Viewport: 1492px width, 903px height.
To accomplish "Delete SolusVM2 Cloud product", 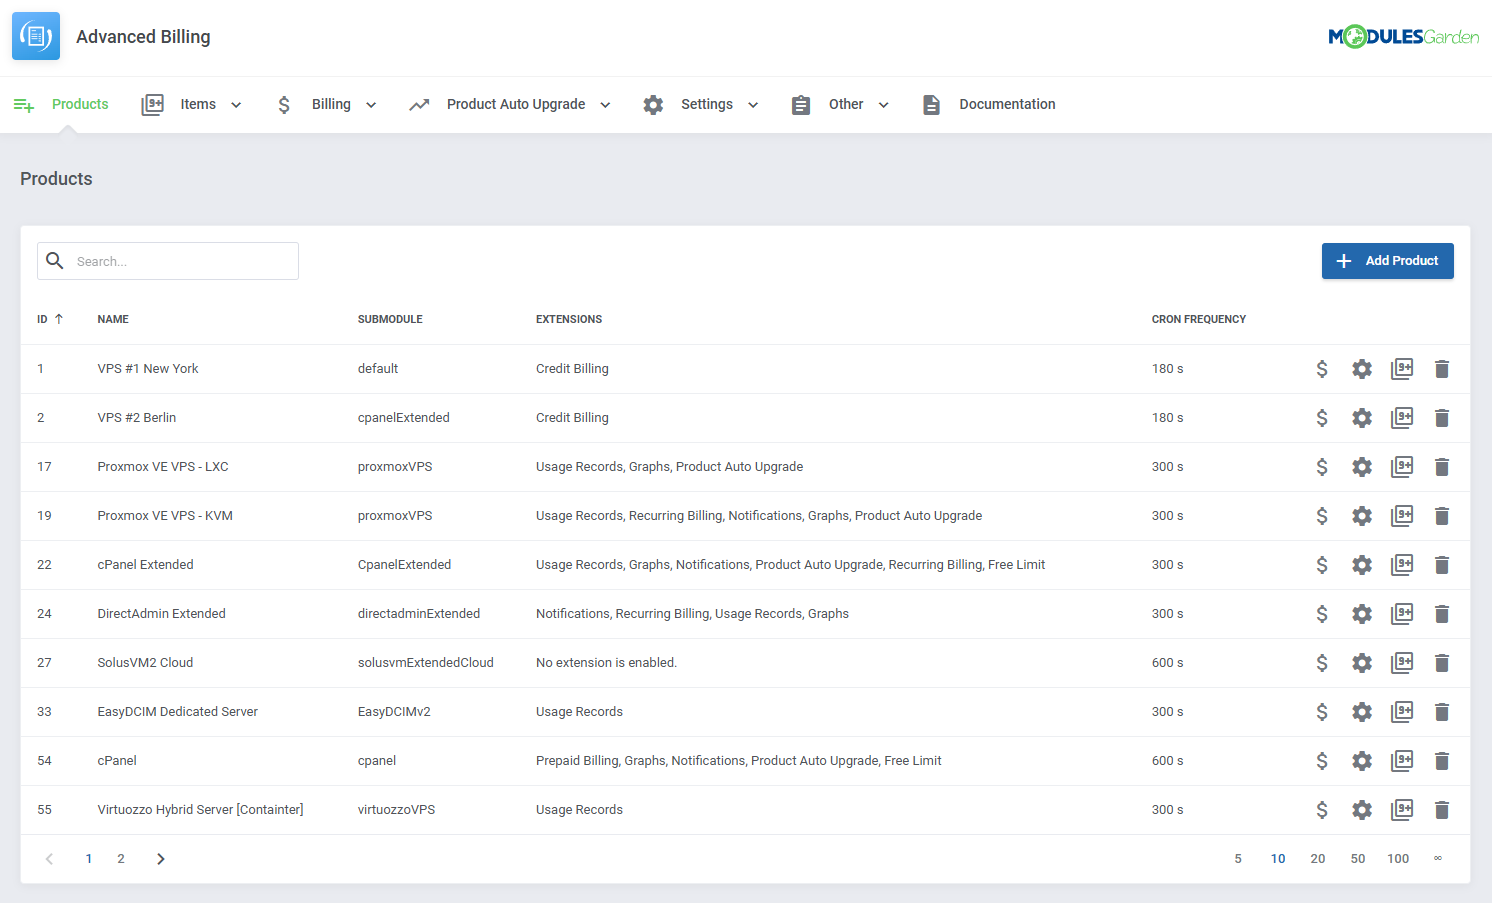I will [x=1442, y=663].
